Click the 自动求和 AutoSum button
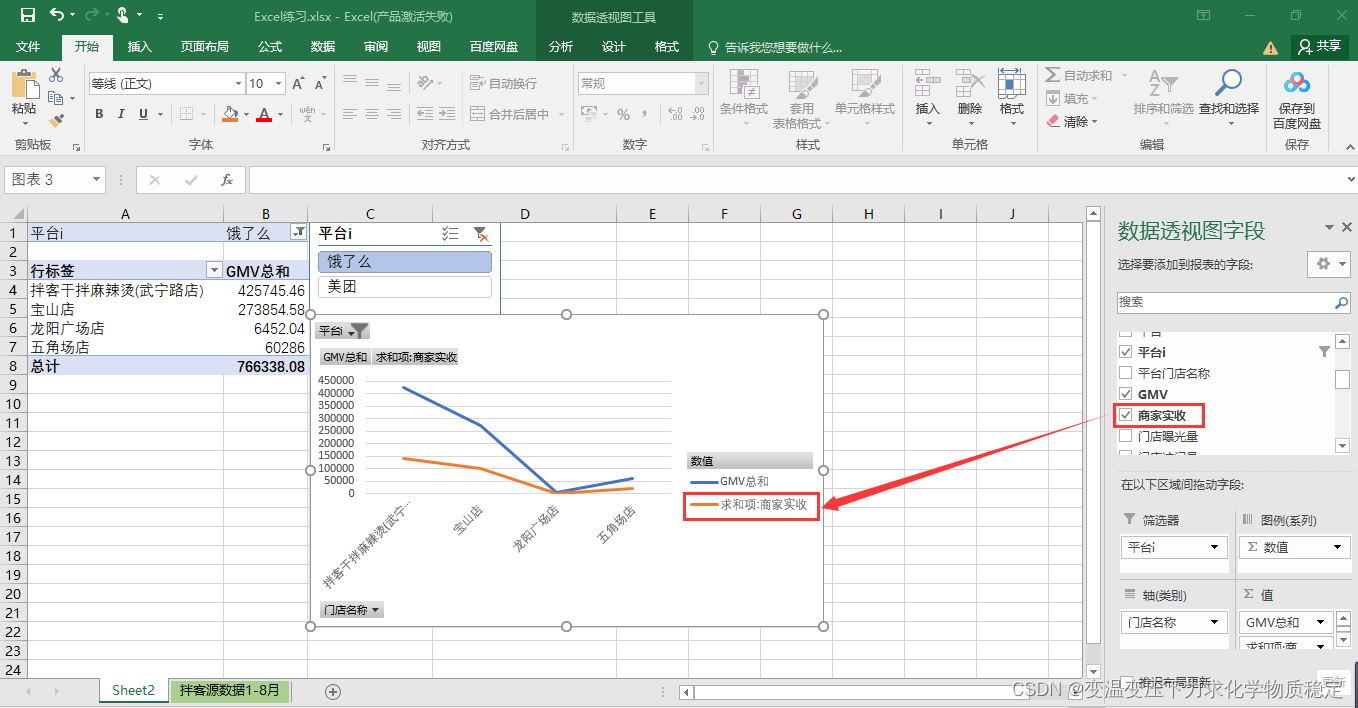 [x=1080, y=76]
